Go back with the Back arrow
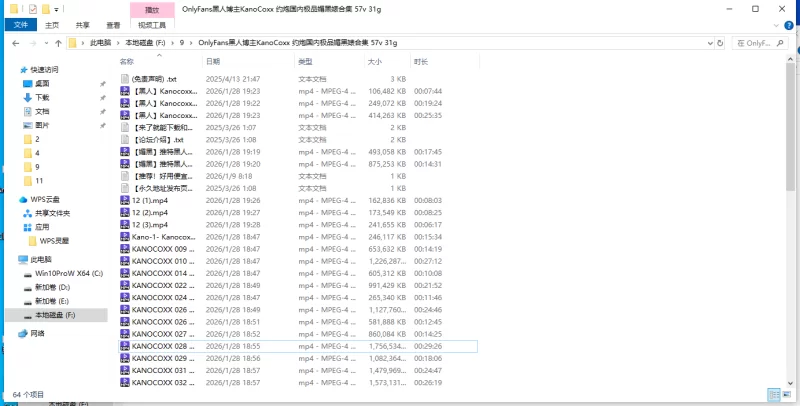 tap(15, 43)
